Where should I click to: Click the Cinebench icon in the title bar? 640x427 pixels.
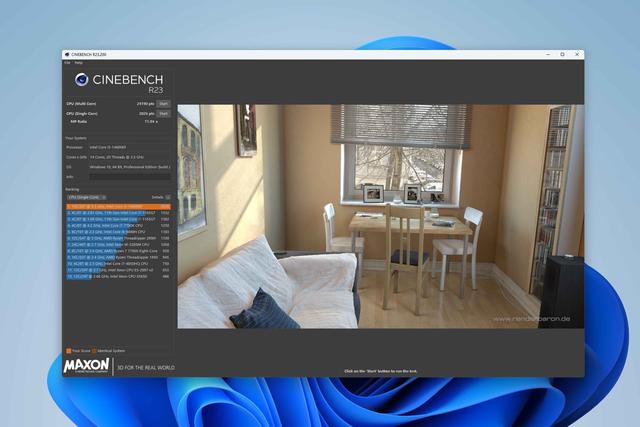(x=67, y=54)
